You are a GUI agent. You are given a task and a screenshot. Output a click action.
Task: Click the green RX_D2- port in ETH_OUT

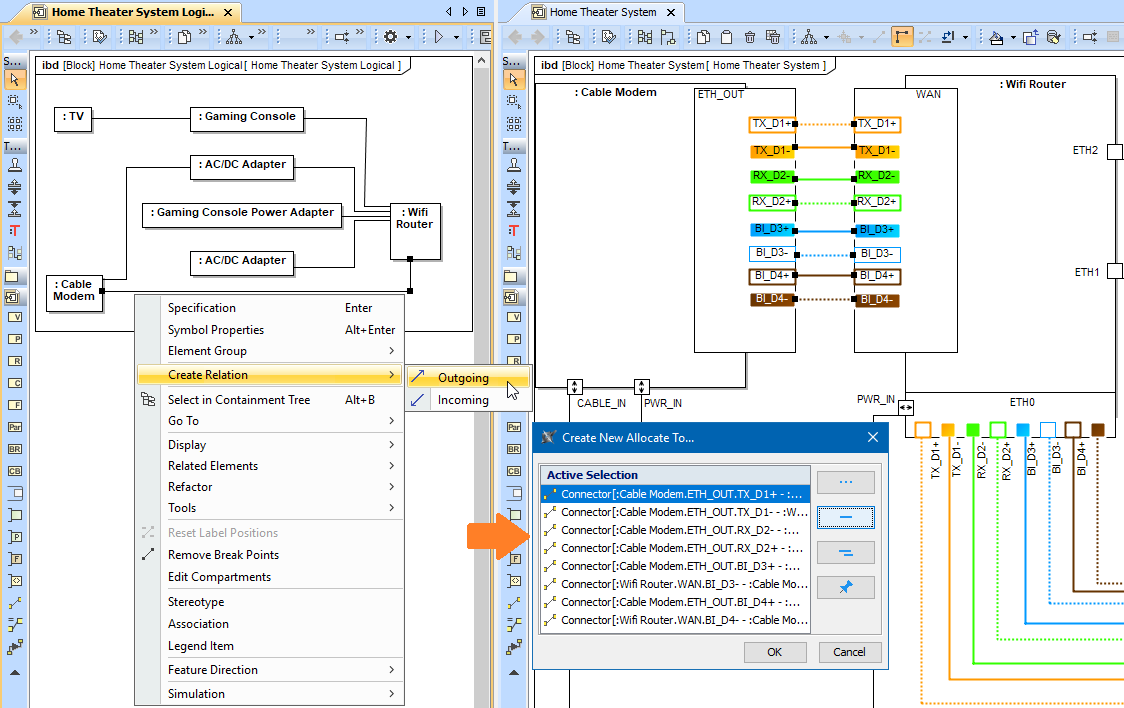point(772,176)
